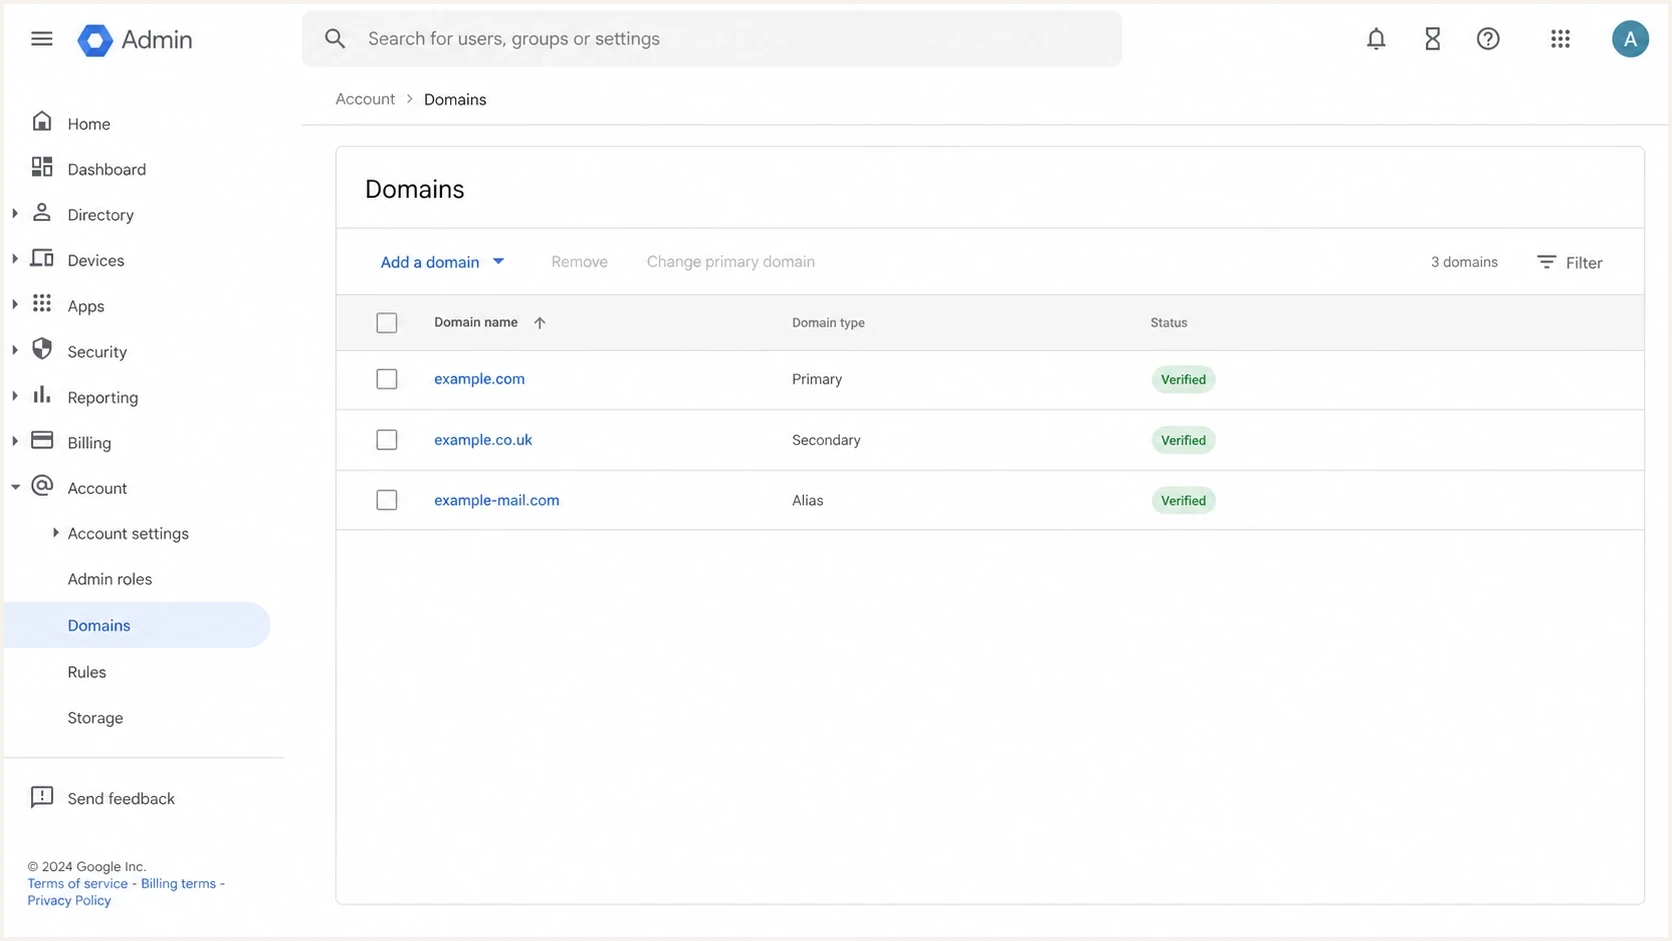The height and width of the screenshot is (941, 1672).
Task: Collapse the Account section arrow
Action: point(15,487)
